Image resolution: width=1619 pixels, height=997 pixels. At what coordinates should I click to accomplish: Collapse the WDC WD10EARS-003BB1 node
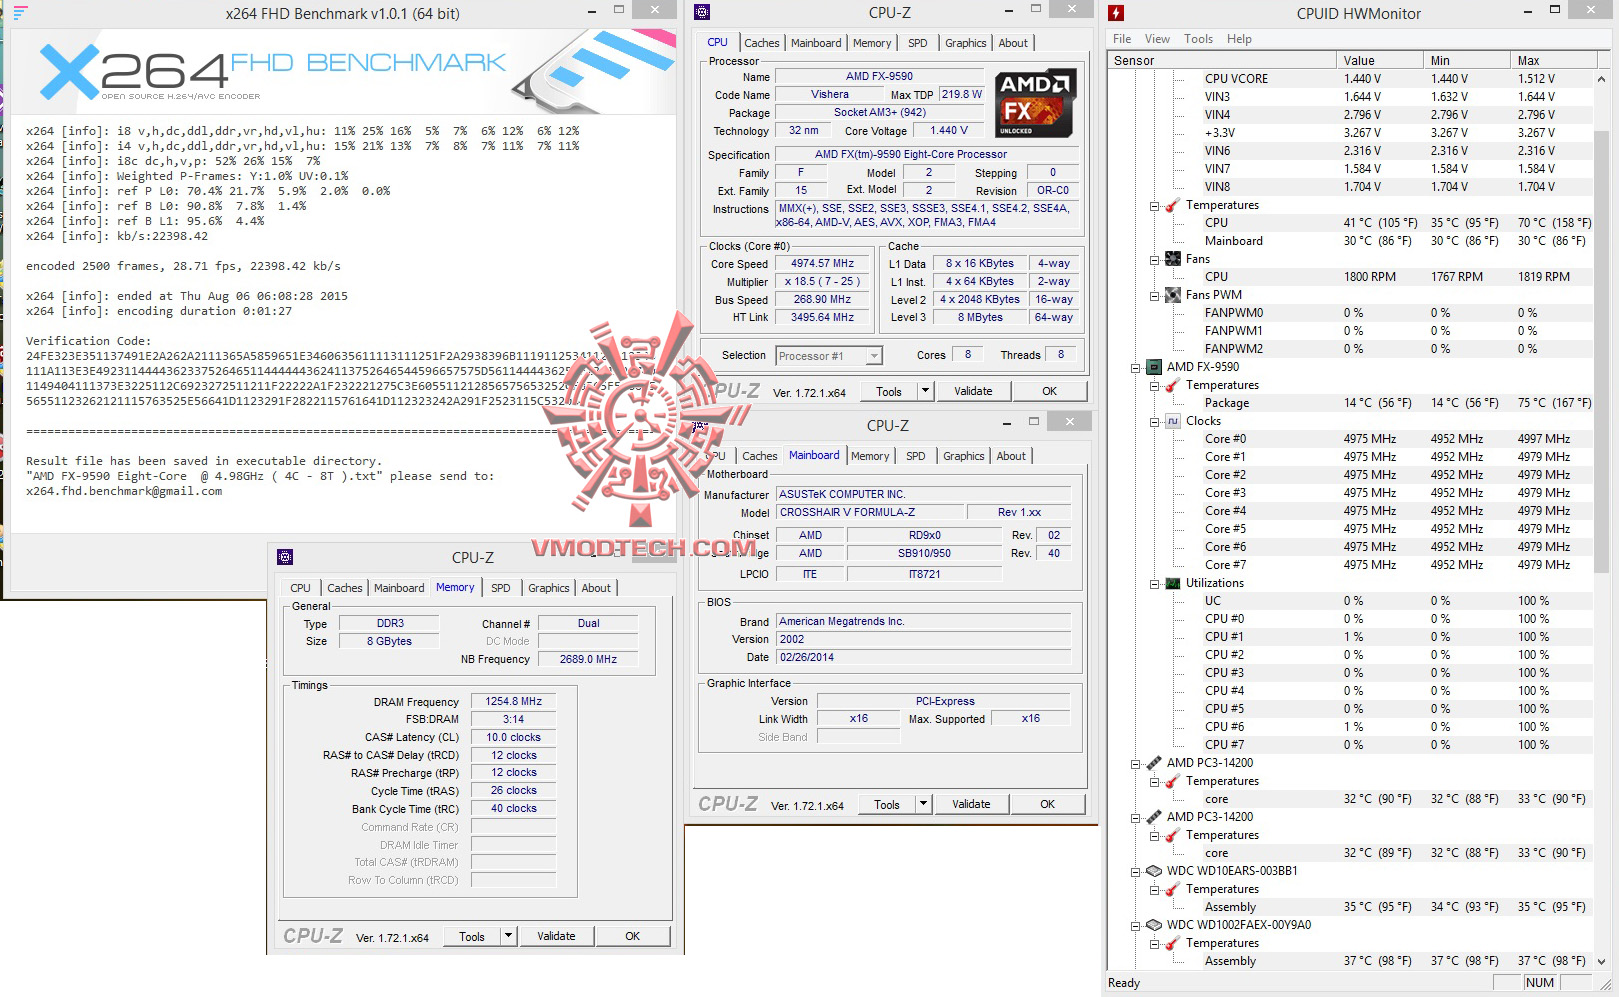1136,871
